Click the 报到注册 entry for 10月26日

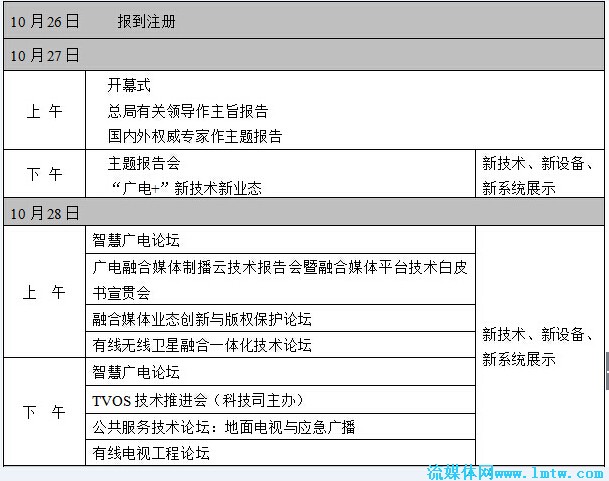point(146,21)
